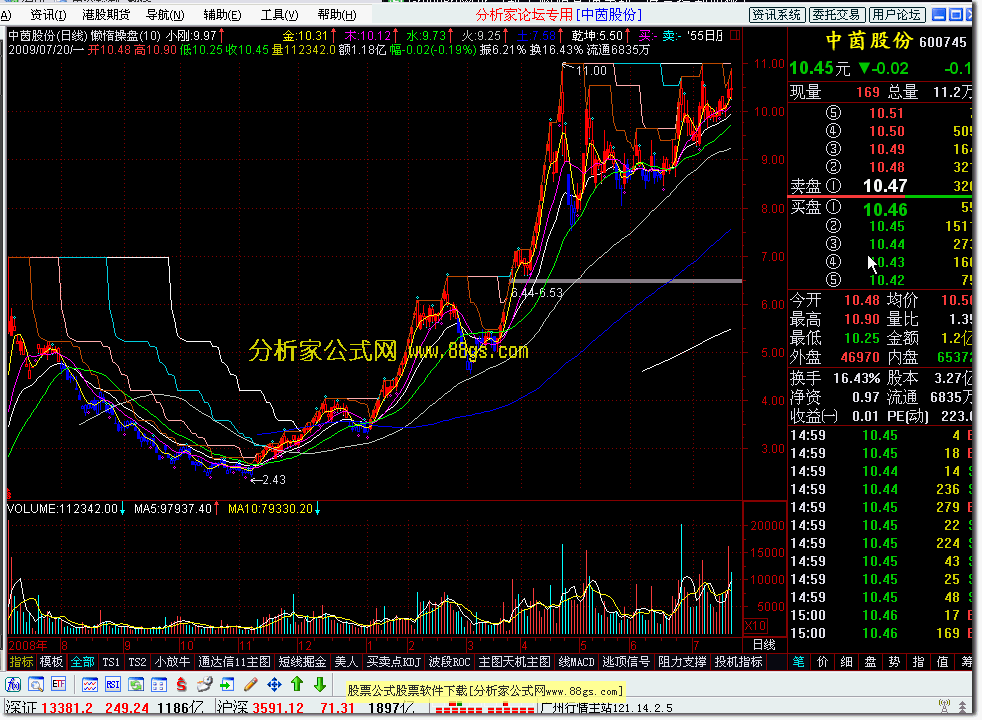Switch to the 笔 tick detail tab

pos(799,662)
